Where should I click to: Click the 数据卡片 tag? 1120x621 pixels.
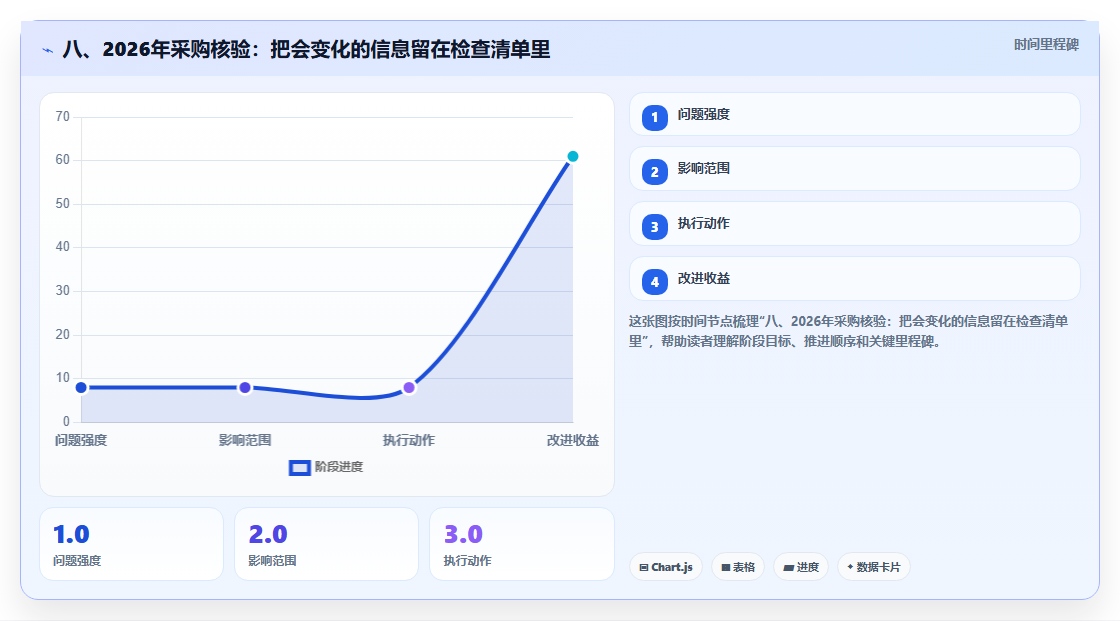click(874, 567)
